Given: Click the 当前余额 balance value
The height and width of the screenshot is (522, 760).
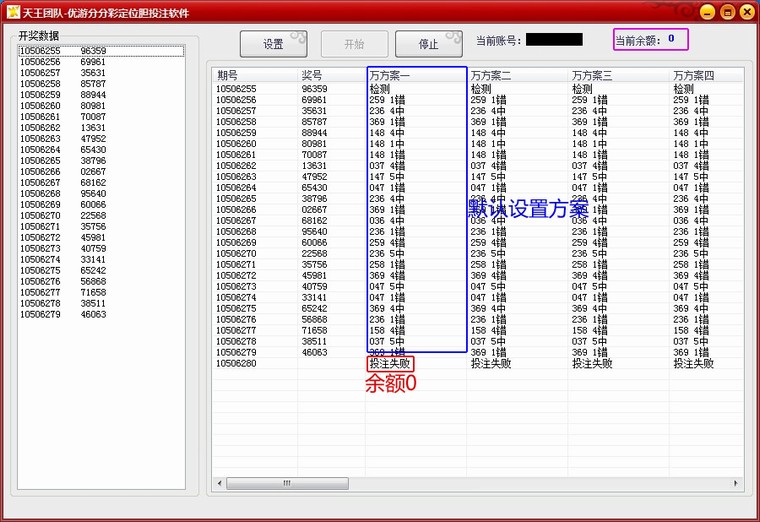Looking at the screenshot, I should [671, 39].
